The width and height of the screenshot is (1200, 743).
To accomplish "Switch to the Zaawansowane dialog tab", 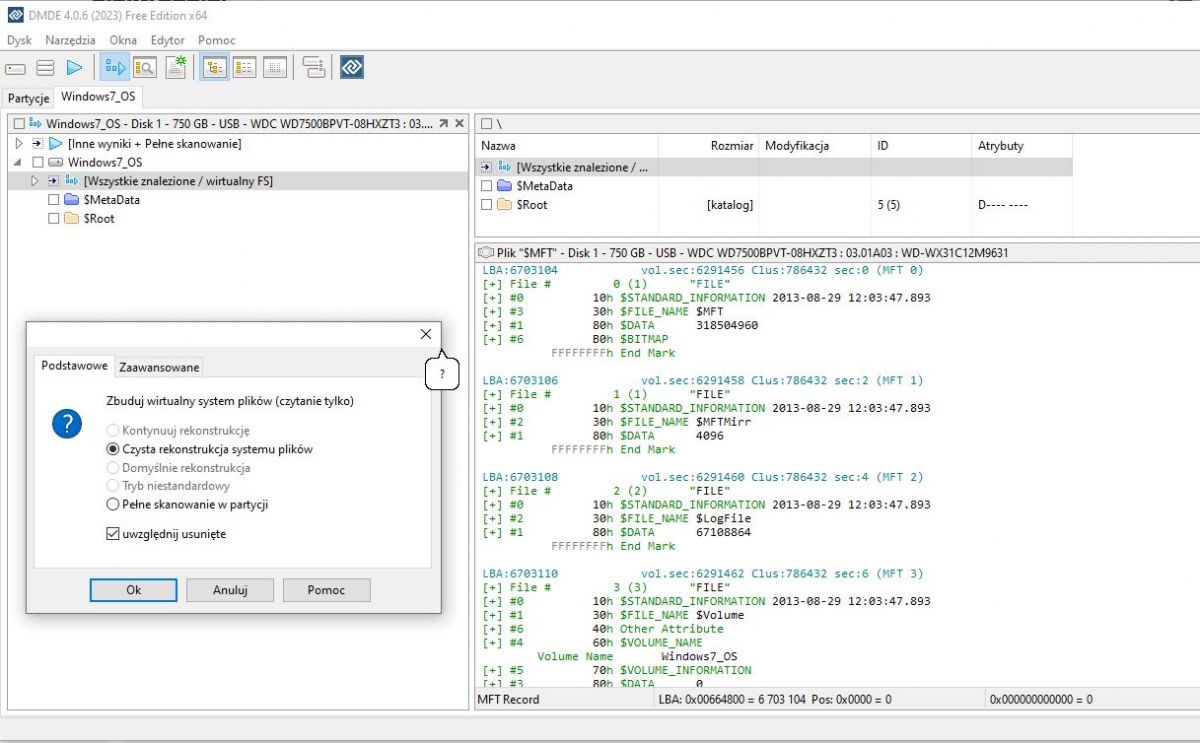I will pyautogui.click(x=159, y=367).
